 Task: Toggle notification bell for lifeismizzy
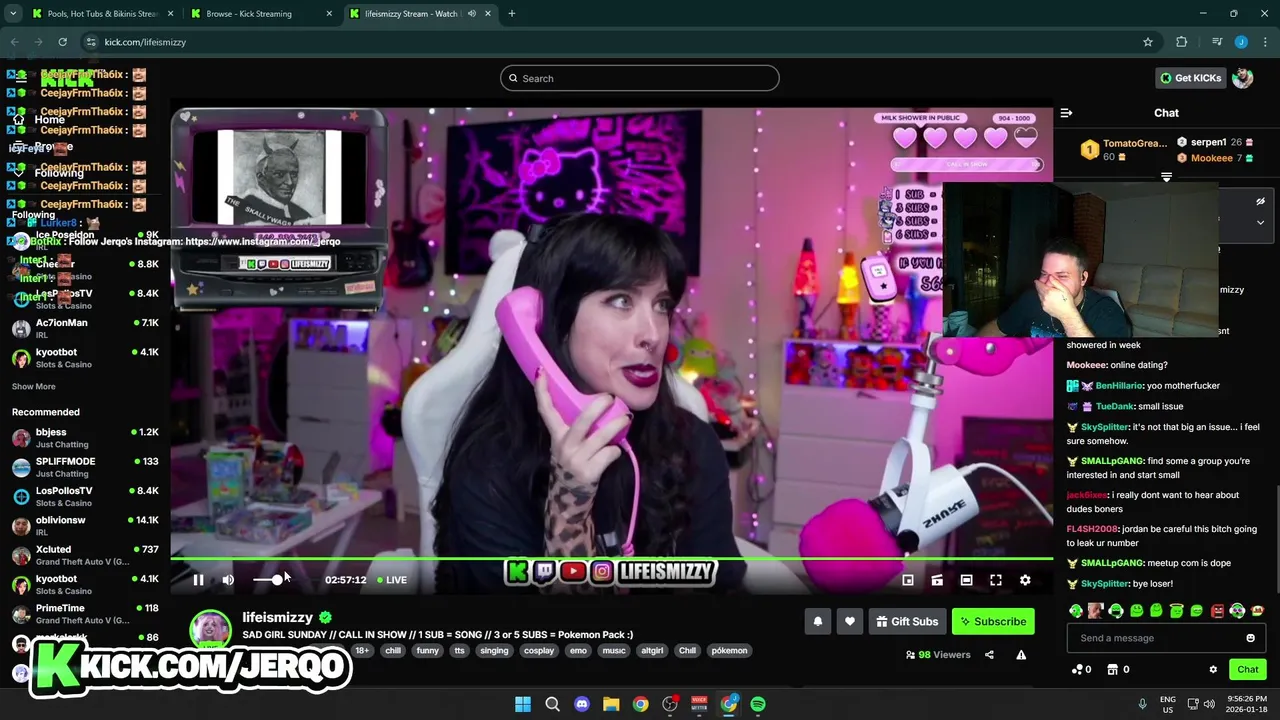pyautogui.click(x=817, y=621)
